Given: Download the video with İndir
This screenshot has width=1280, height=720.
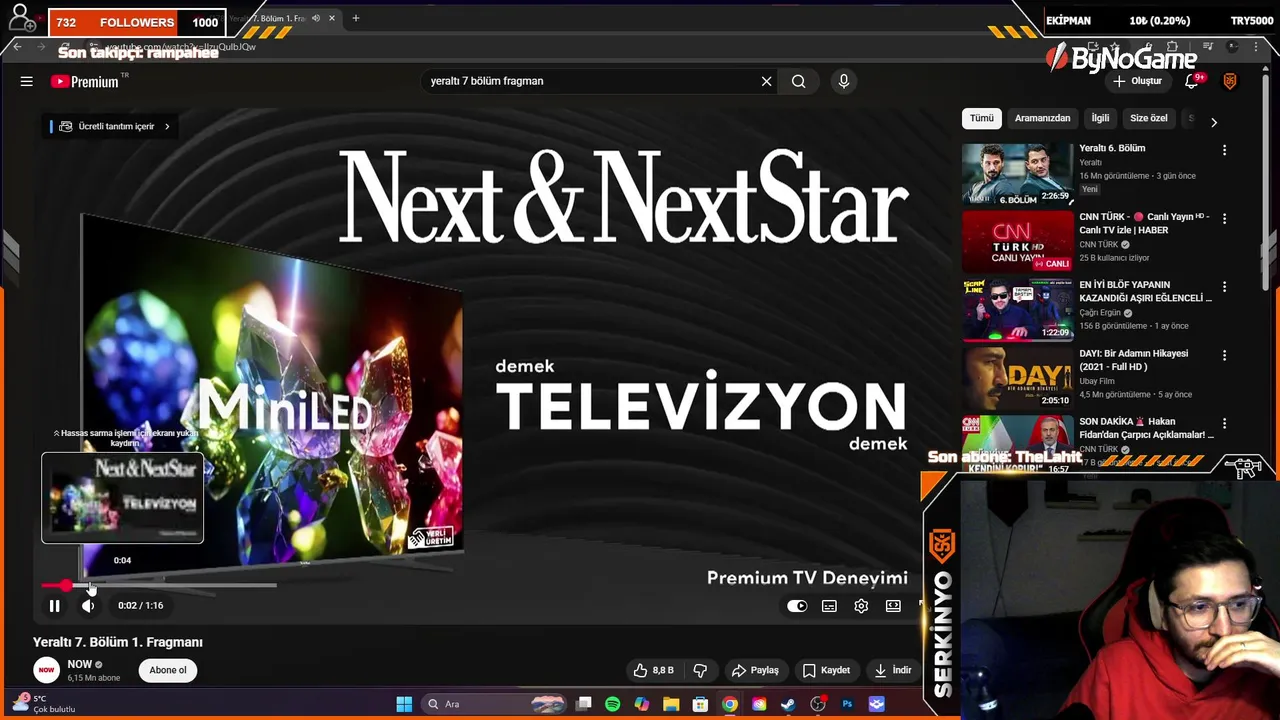Looking at the screenshot, I should (x=892, y=670).
